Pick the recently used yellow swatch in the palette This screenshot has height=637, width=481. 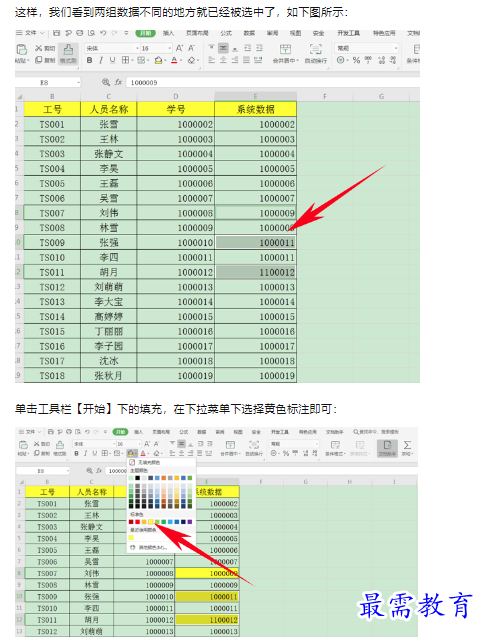click(131, 537)
